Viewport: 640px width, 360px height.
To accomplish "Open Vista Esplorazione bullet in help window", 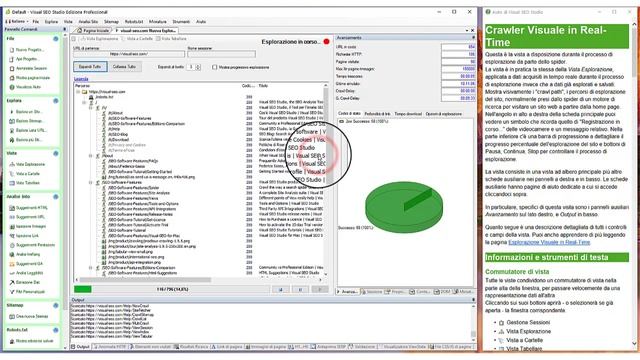I will pyautogui.click(x=528, y=331).
